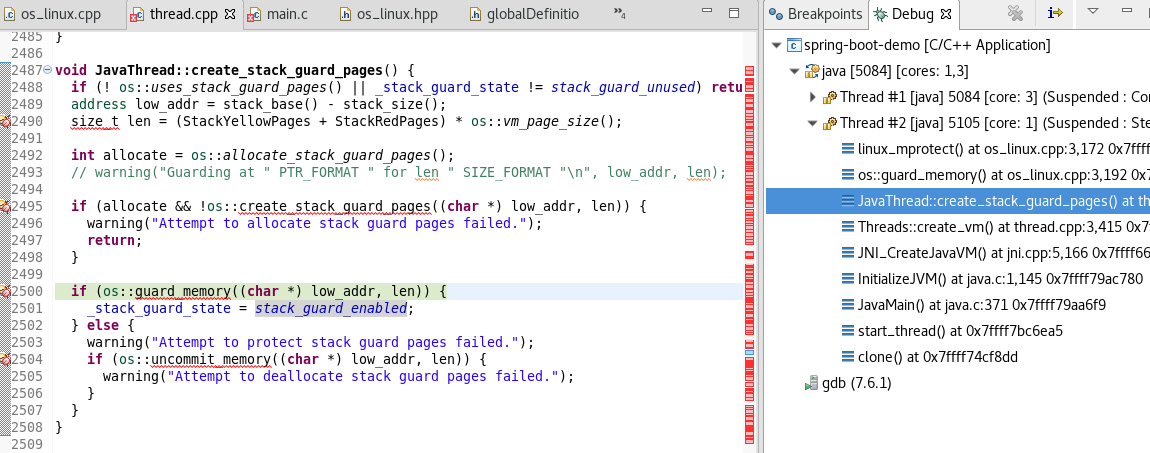This screenshot has width=1150, height=453.
Task: Click the Thread #2 gear icon
Action: pyautogui.click(x=829, y=122)
